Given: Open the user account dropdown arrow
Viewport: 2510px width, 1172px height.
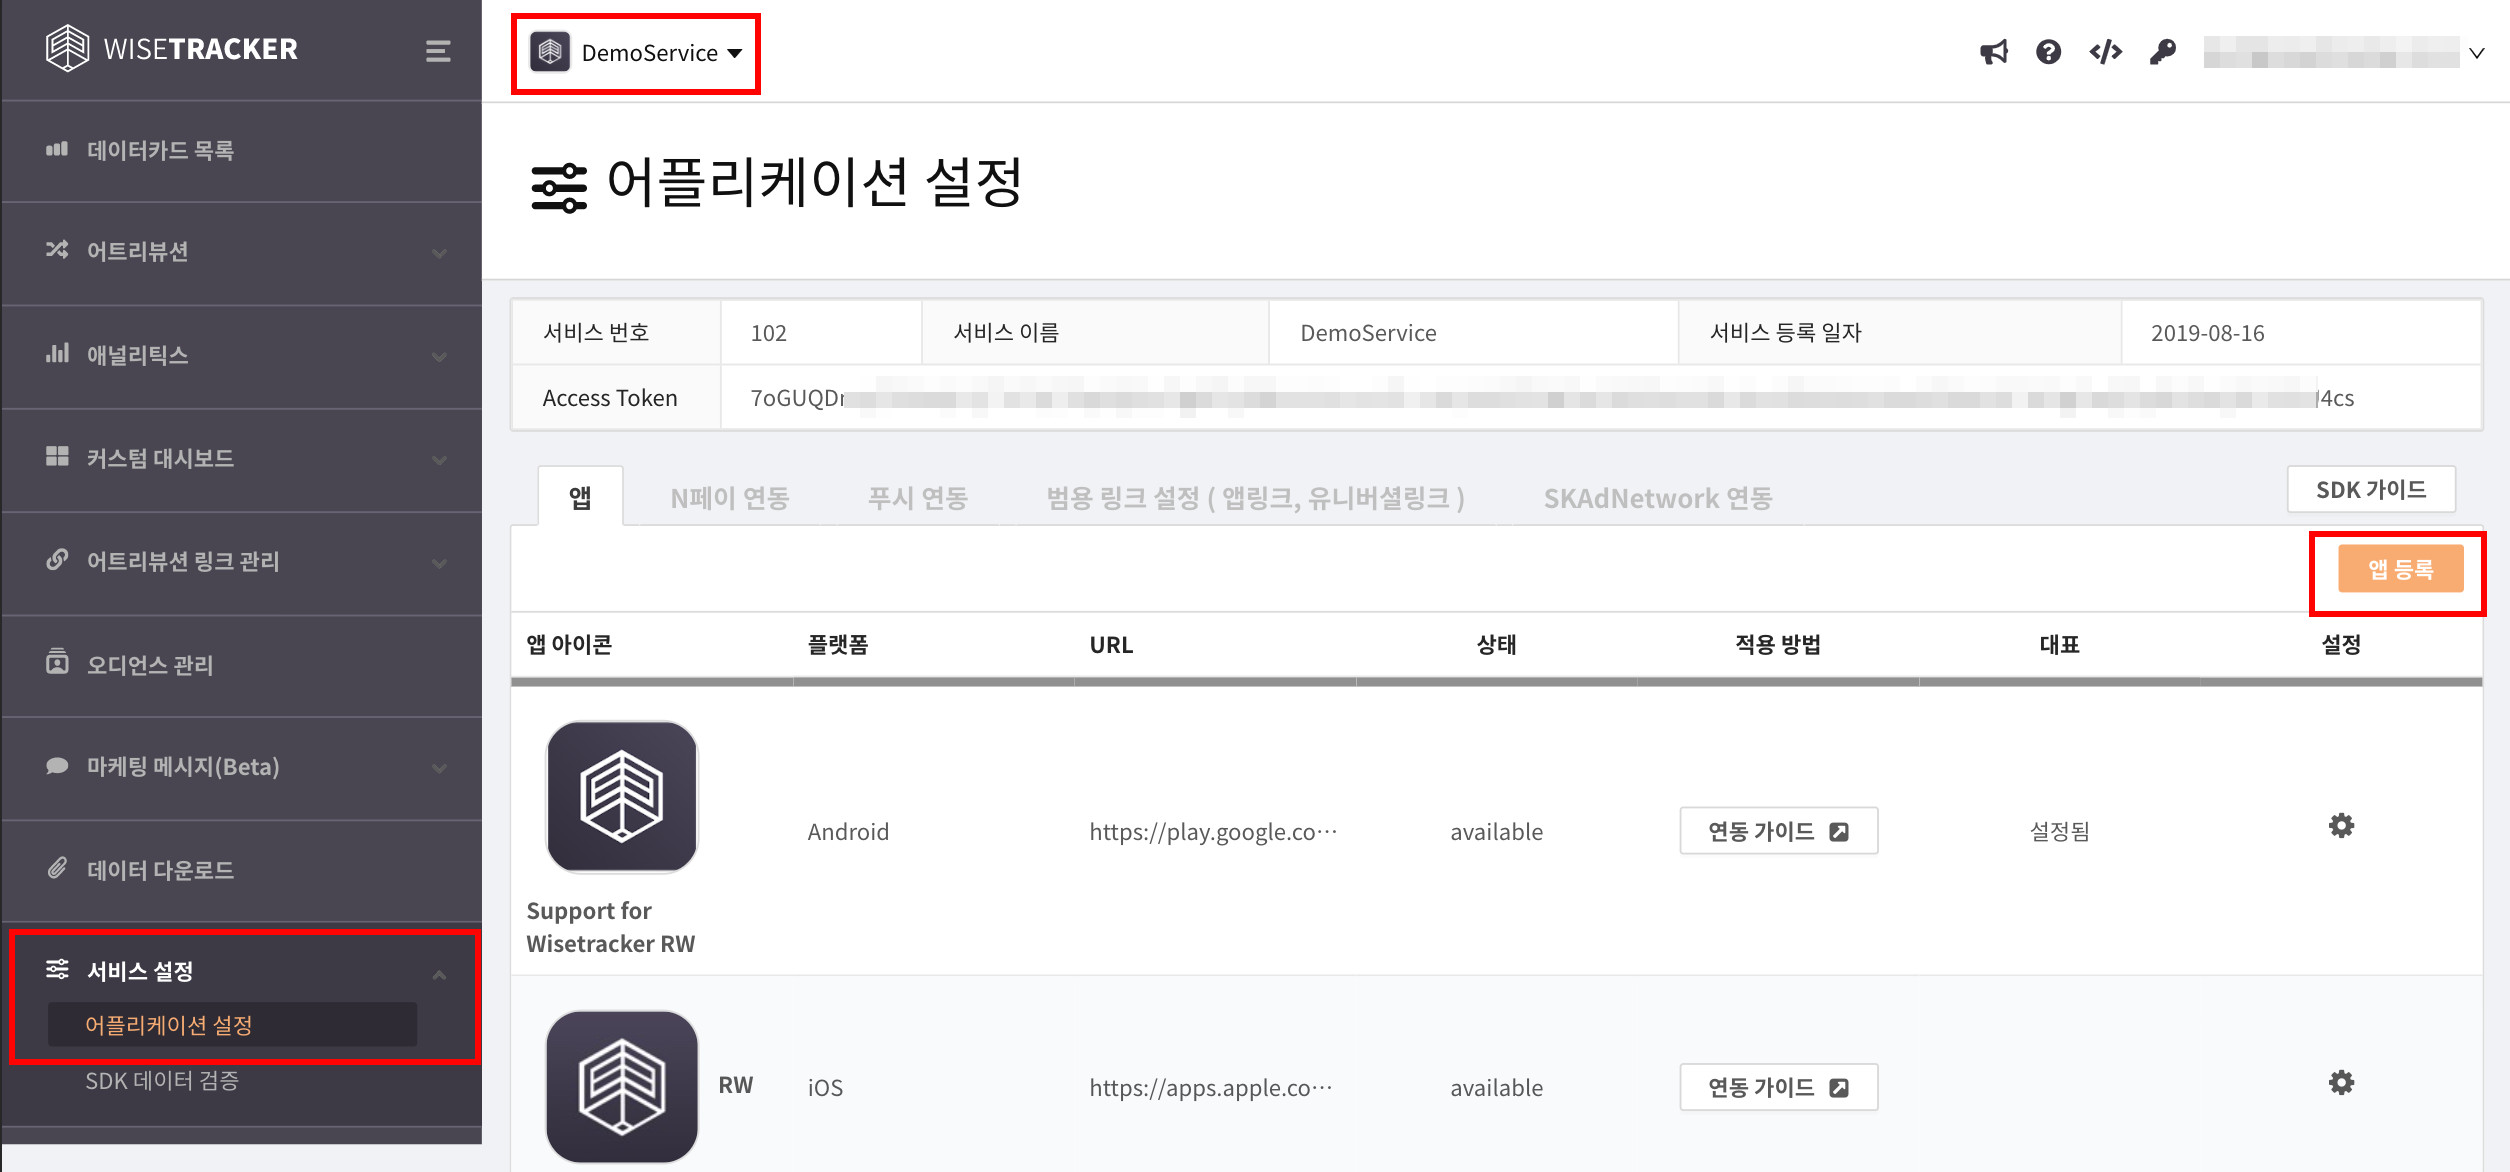Looking at the screenshot, I should coord(2476,53).
